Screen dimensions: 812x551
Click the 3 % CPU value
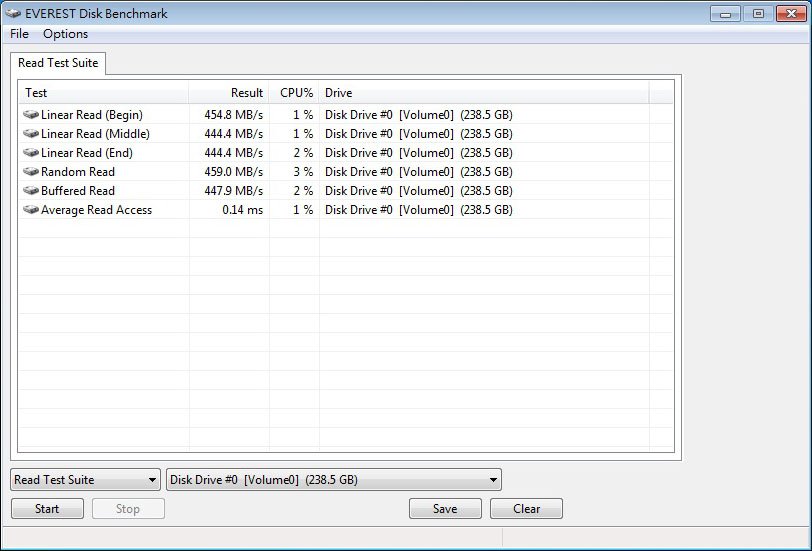click(x=303, y=172)
